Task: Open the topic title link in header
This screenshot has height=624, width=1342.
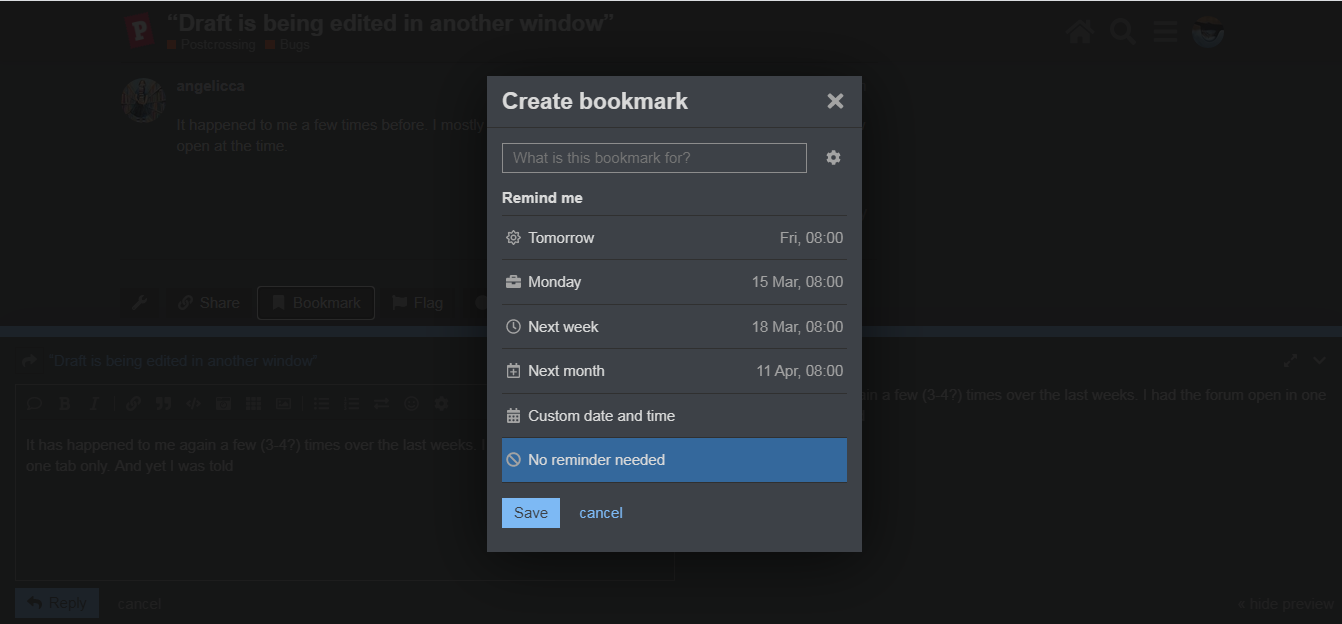Action: tap(390, 22)
